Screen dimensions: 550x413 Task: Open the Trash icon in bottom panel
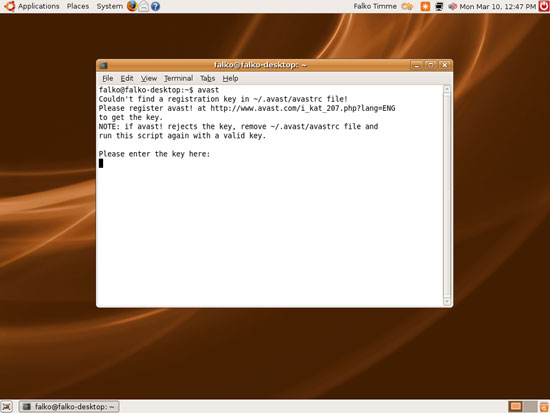pyautogui.click(x=544, y=407)
